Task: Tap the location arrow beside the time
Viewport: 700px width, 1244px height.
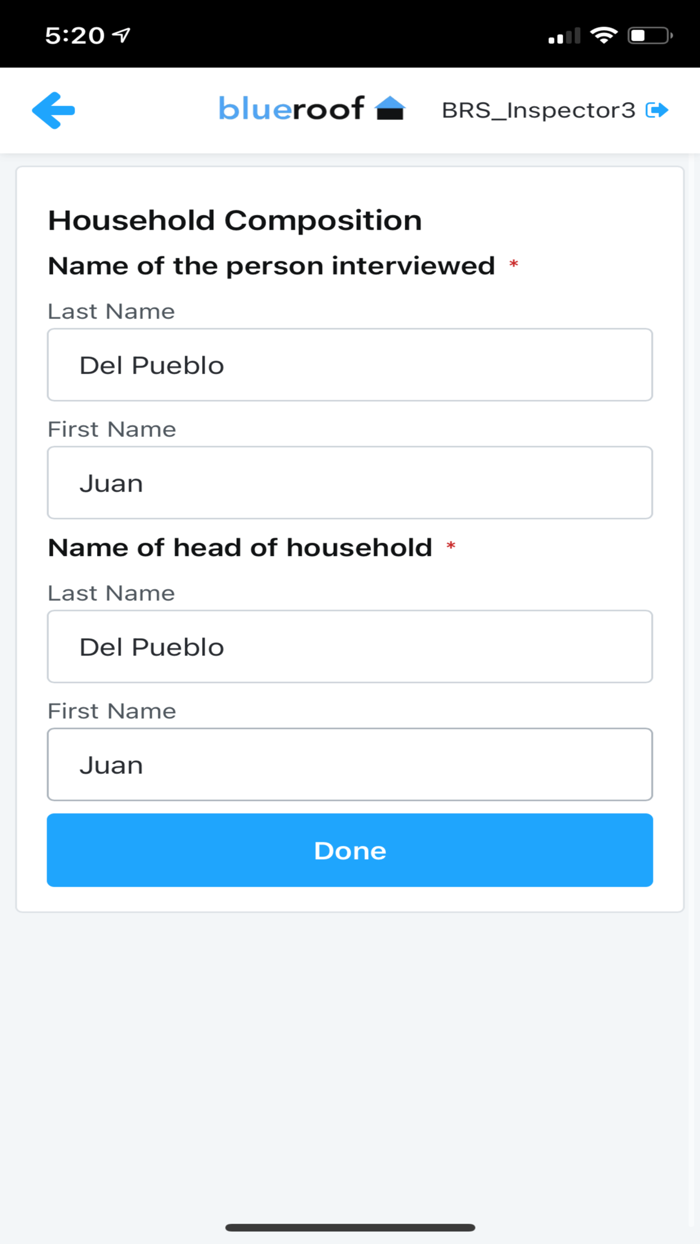Action: [122, 35]
